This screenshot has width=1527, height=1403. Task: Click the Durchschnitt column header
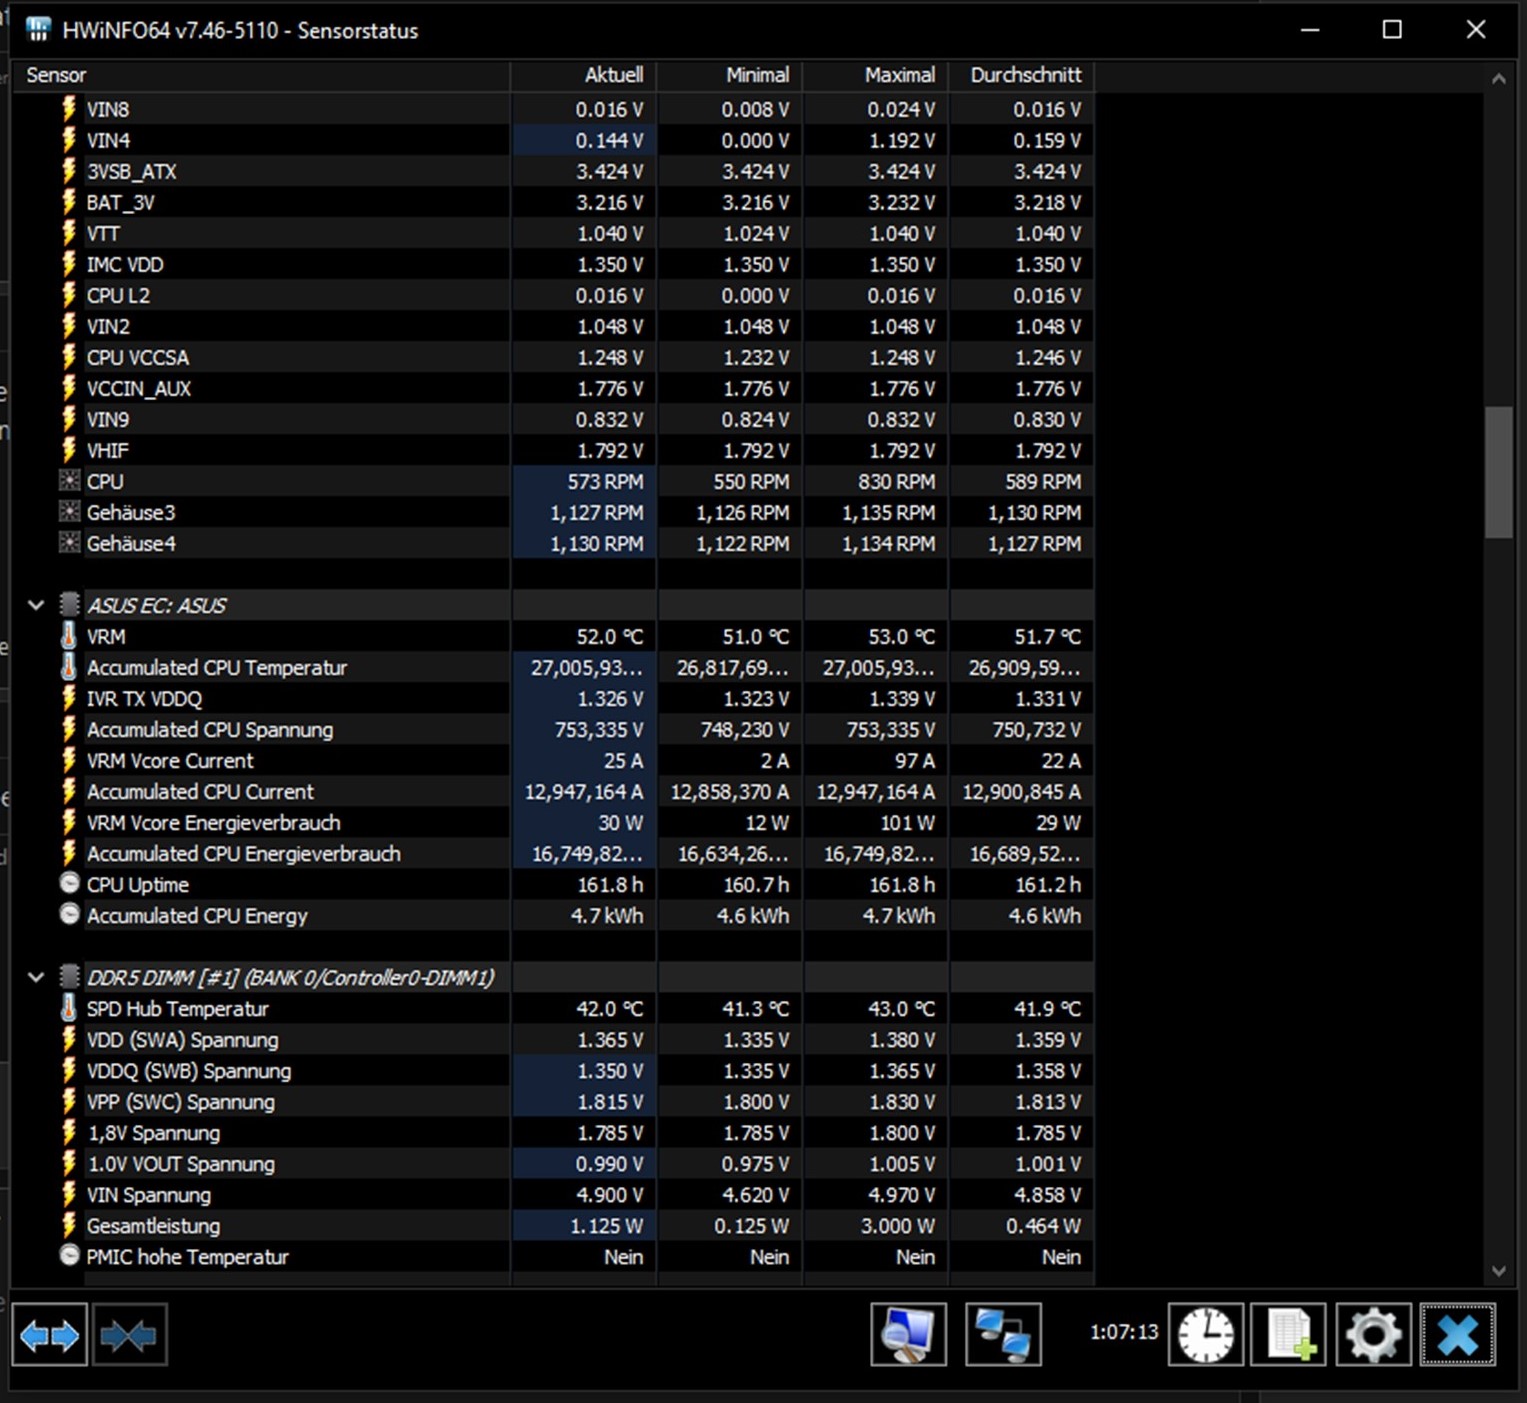pyautogui.click(x=1022, y=75)
